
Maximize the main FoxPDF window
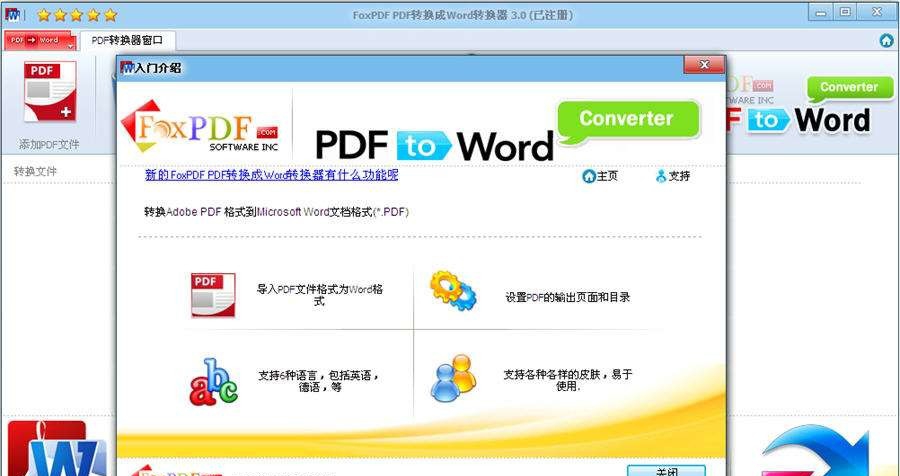(x=845, y=13)
